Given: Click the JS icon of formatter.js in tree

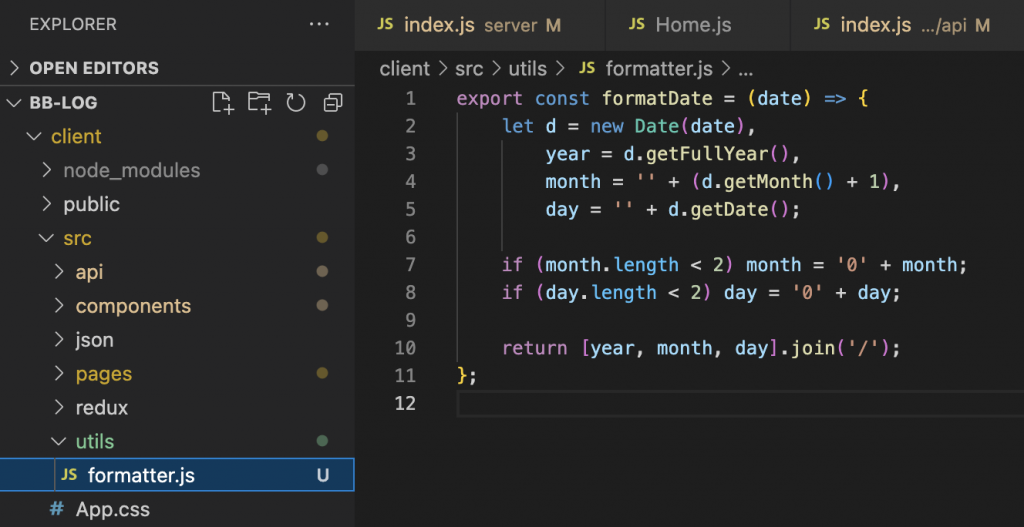Looking at the screenshot, I should point(69,476).
